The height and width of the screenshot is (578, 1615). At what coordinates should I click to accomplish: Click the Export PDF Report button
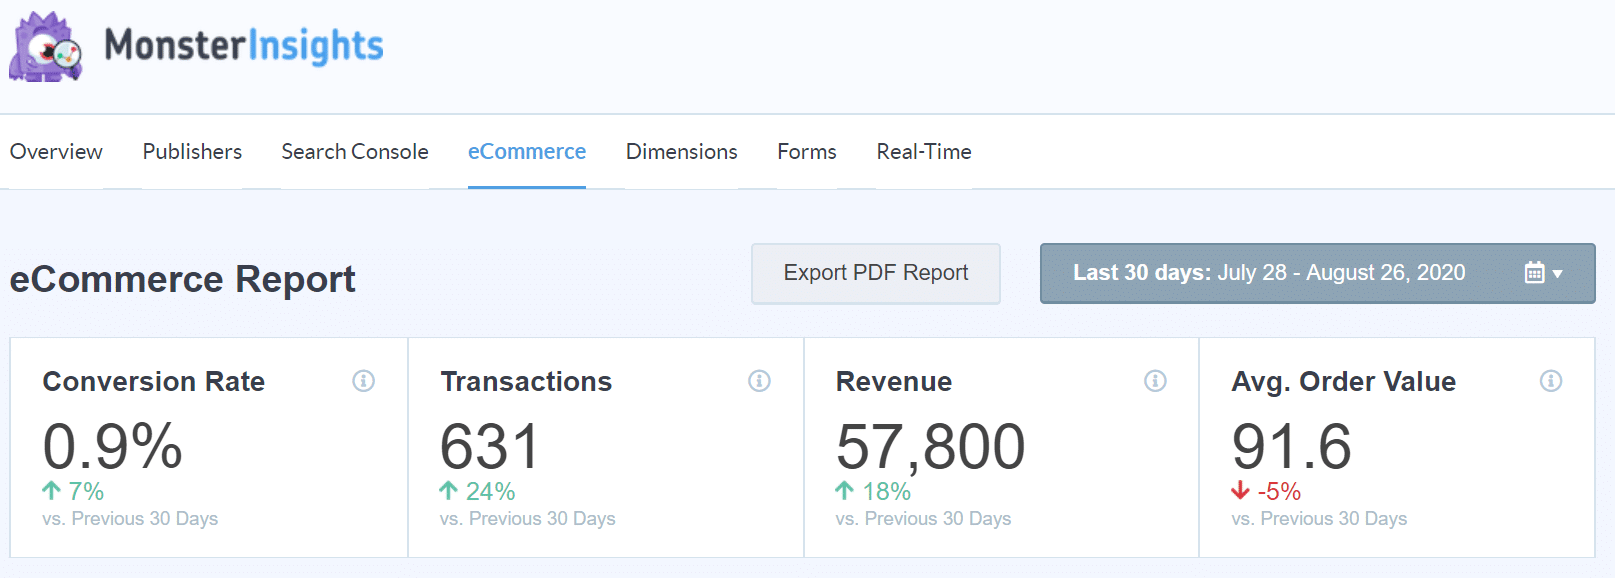(x=875, y=273)
